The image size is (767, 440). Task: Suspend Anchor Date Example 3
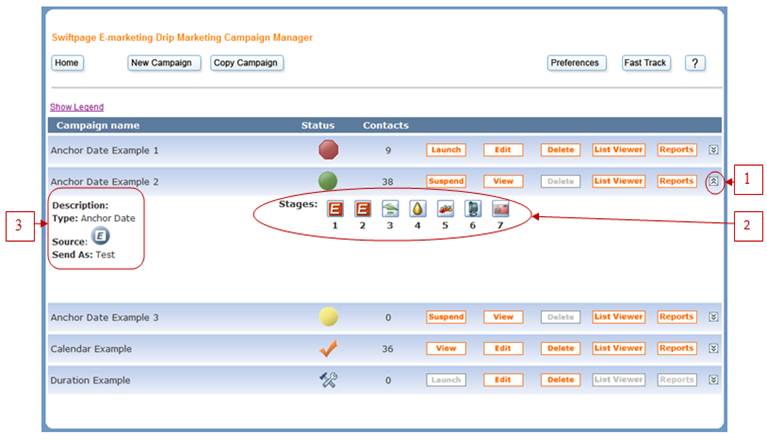pos(446,317)
